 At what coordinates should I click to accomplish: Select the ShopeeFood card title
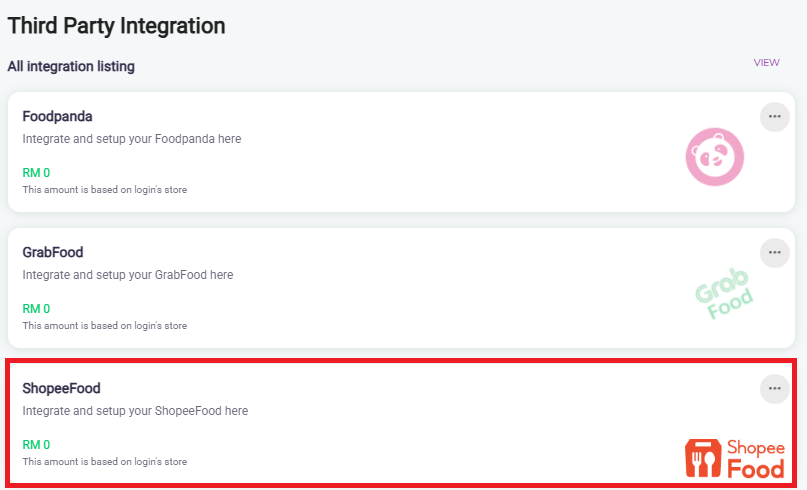[61, 389]
